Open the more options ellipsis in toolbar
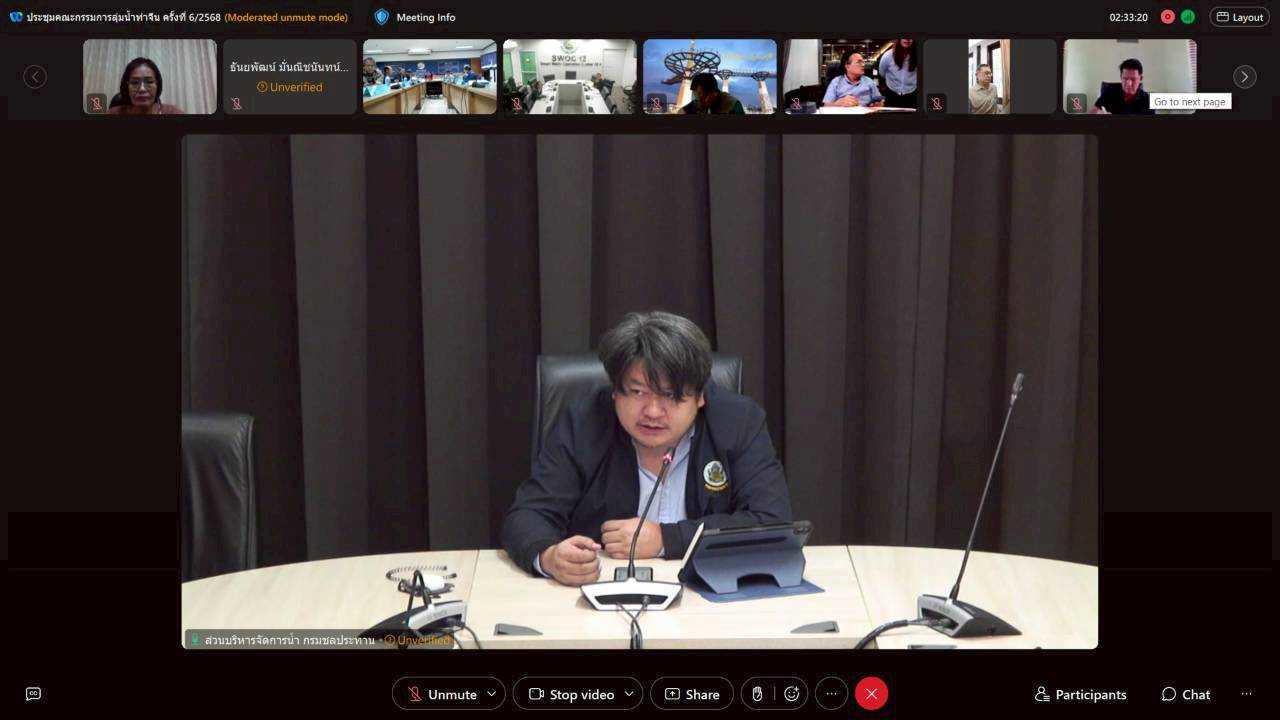Image resolution: width=1280 pixels, height=720 pixels. pos(831,694)
